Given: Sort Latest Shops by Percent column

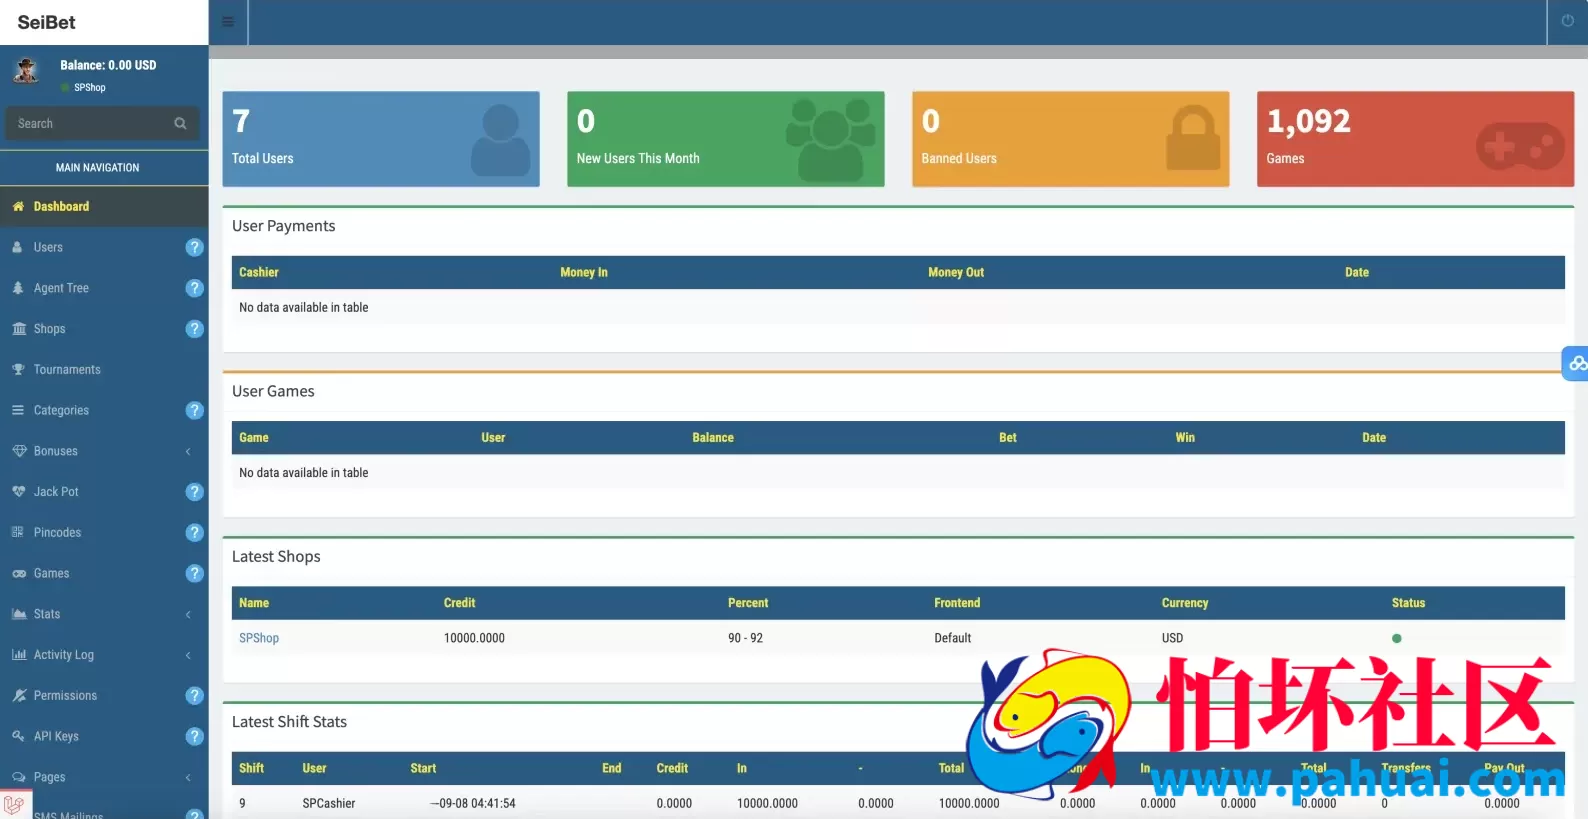Looking at the screenshot, I should [x=748, y=603].
